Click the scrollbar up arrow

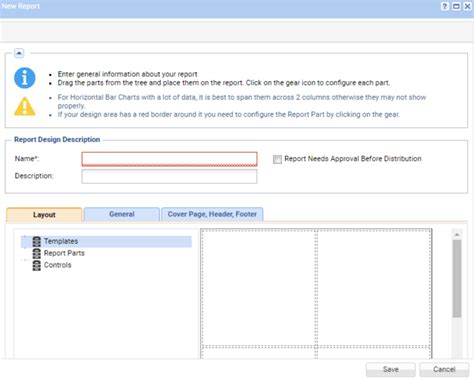pos(457,235)
